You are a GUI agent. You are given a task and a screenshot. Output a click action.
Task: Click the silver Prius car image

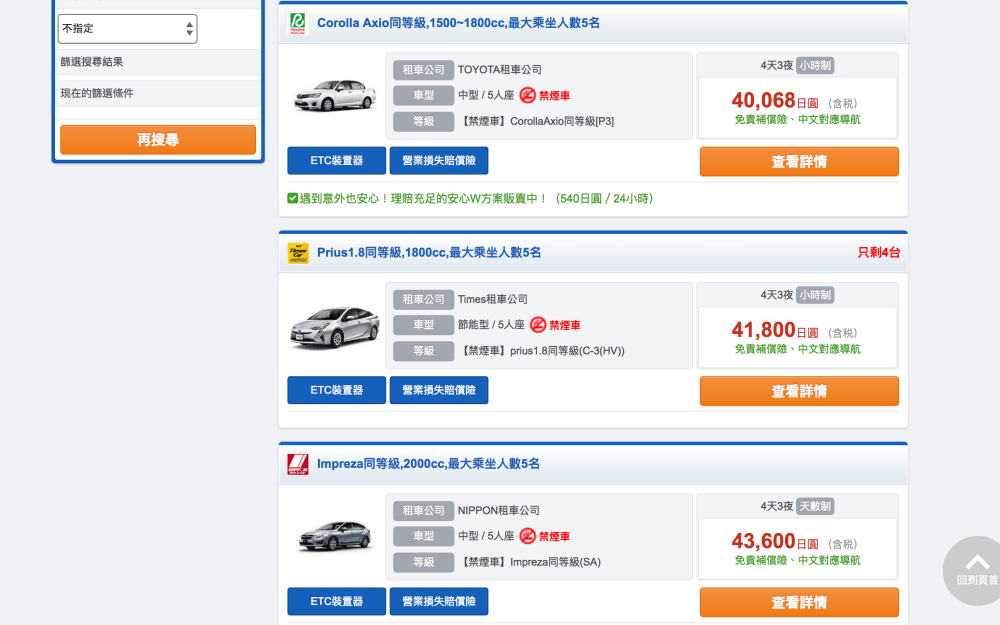pos(334,326)
